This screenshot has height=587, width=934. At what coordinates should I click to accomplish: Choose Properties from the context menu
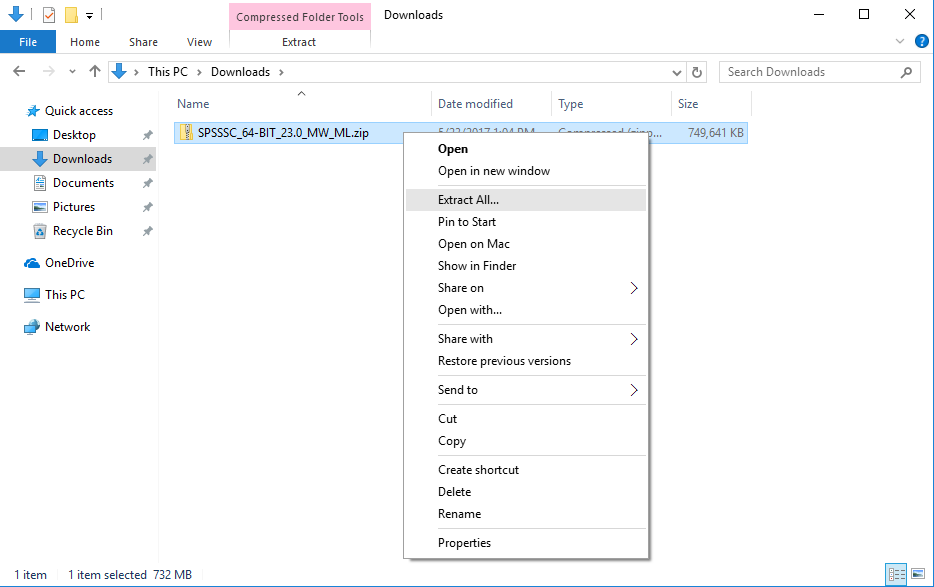(x=464, y=543)
